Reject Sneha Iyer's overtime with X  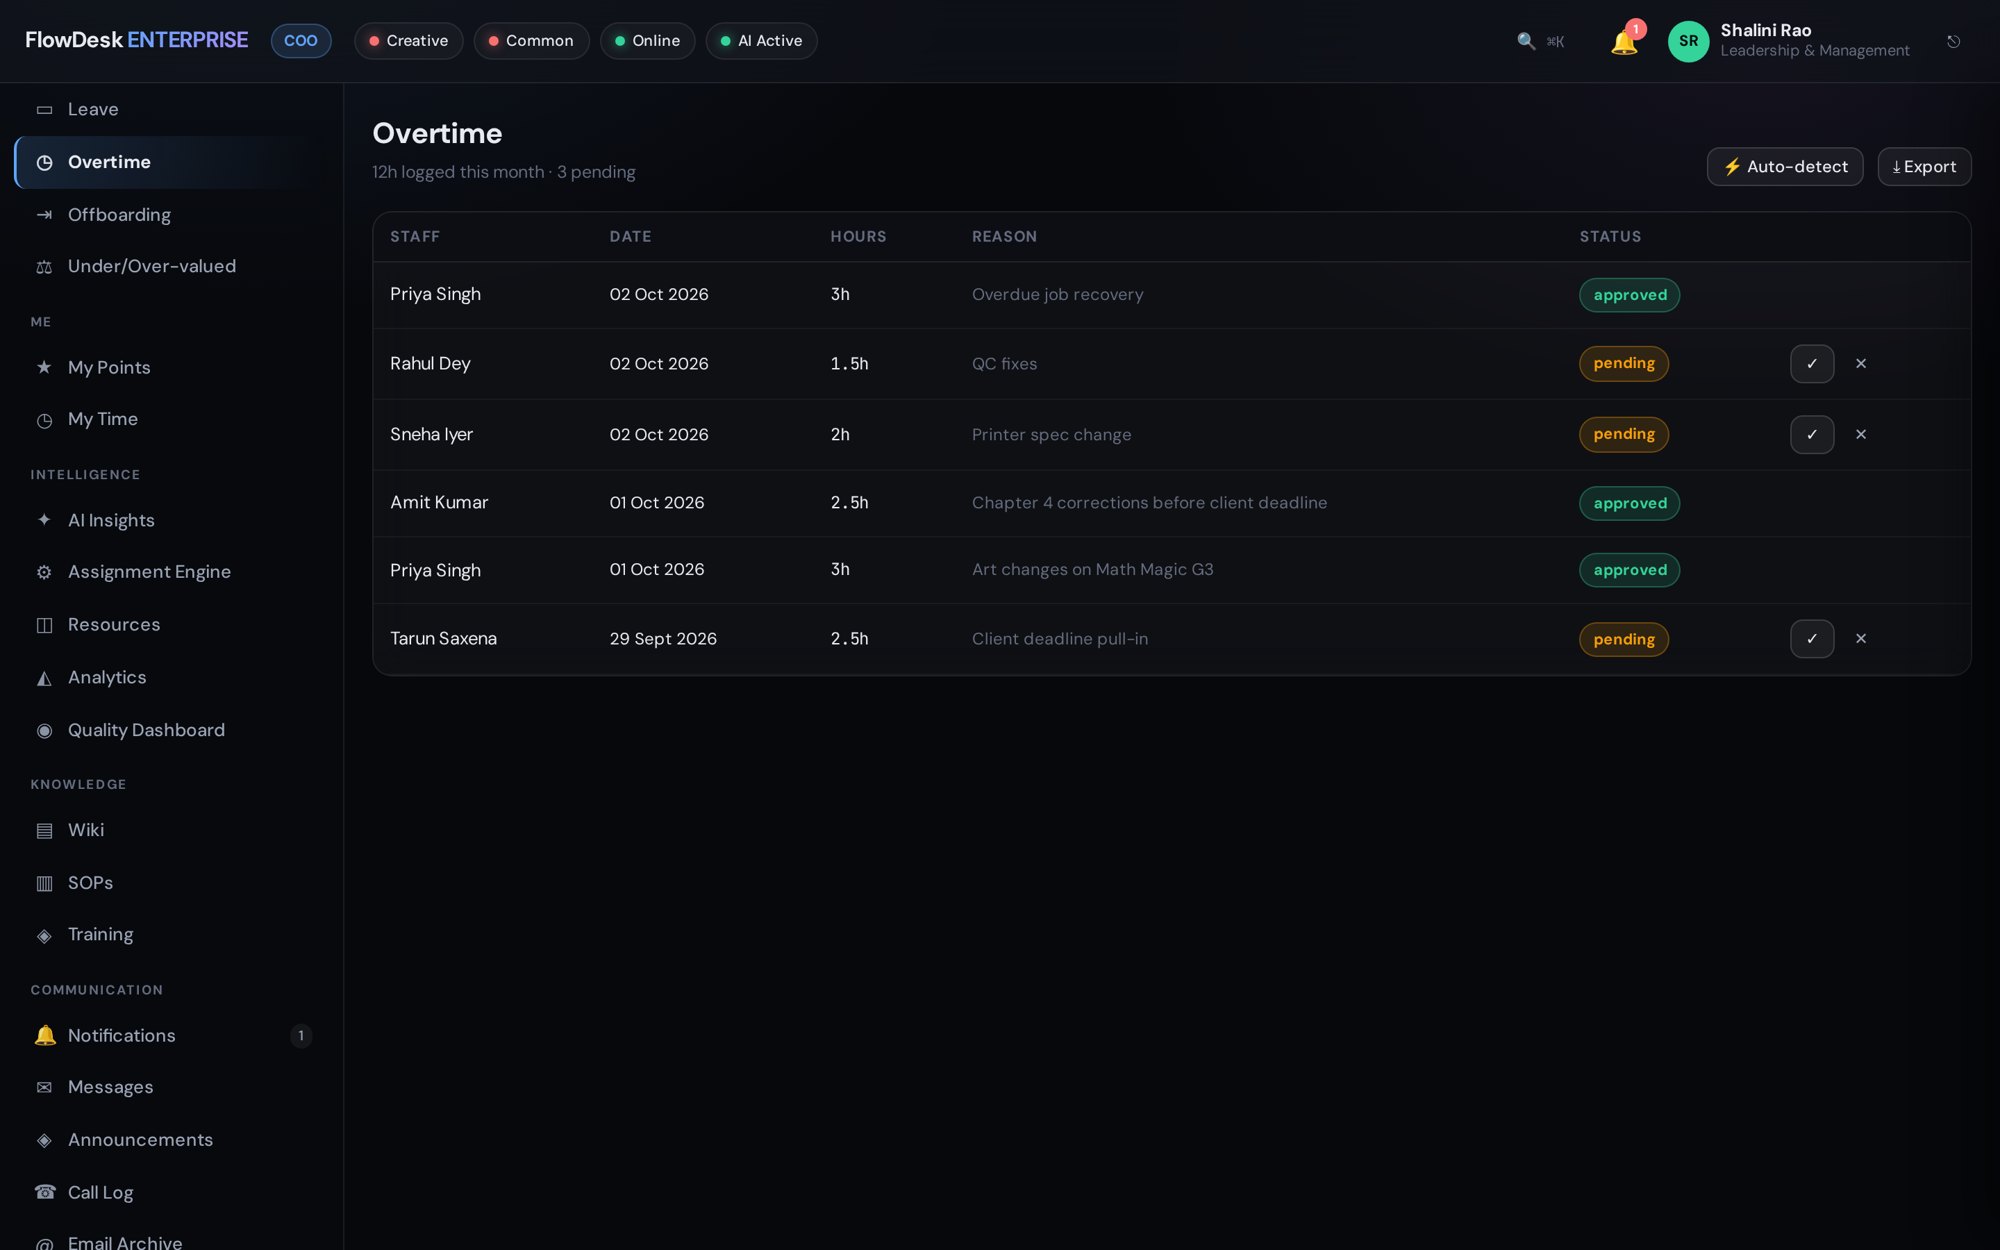click(1861, 435)
